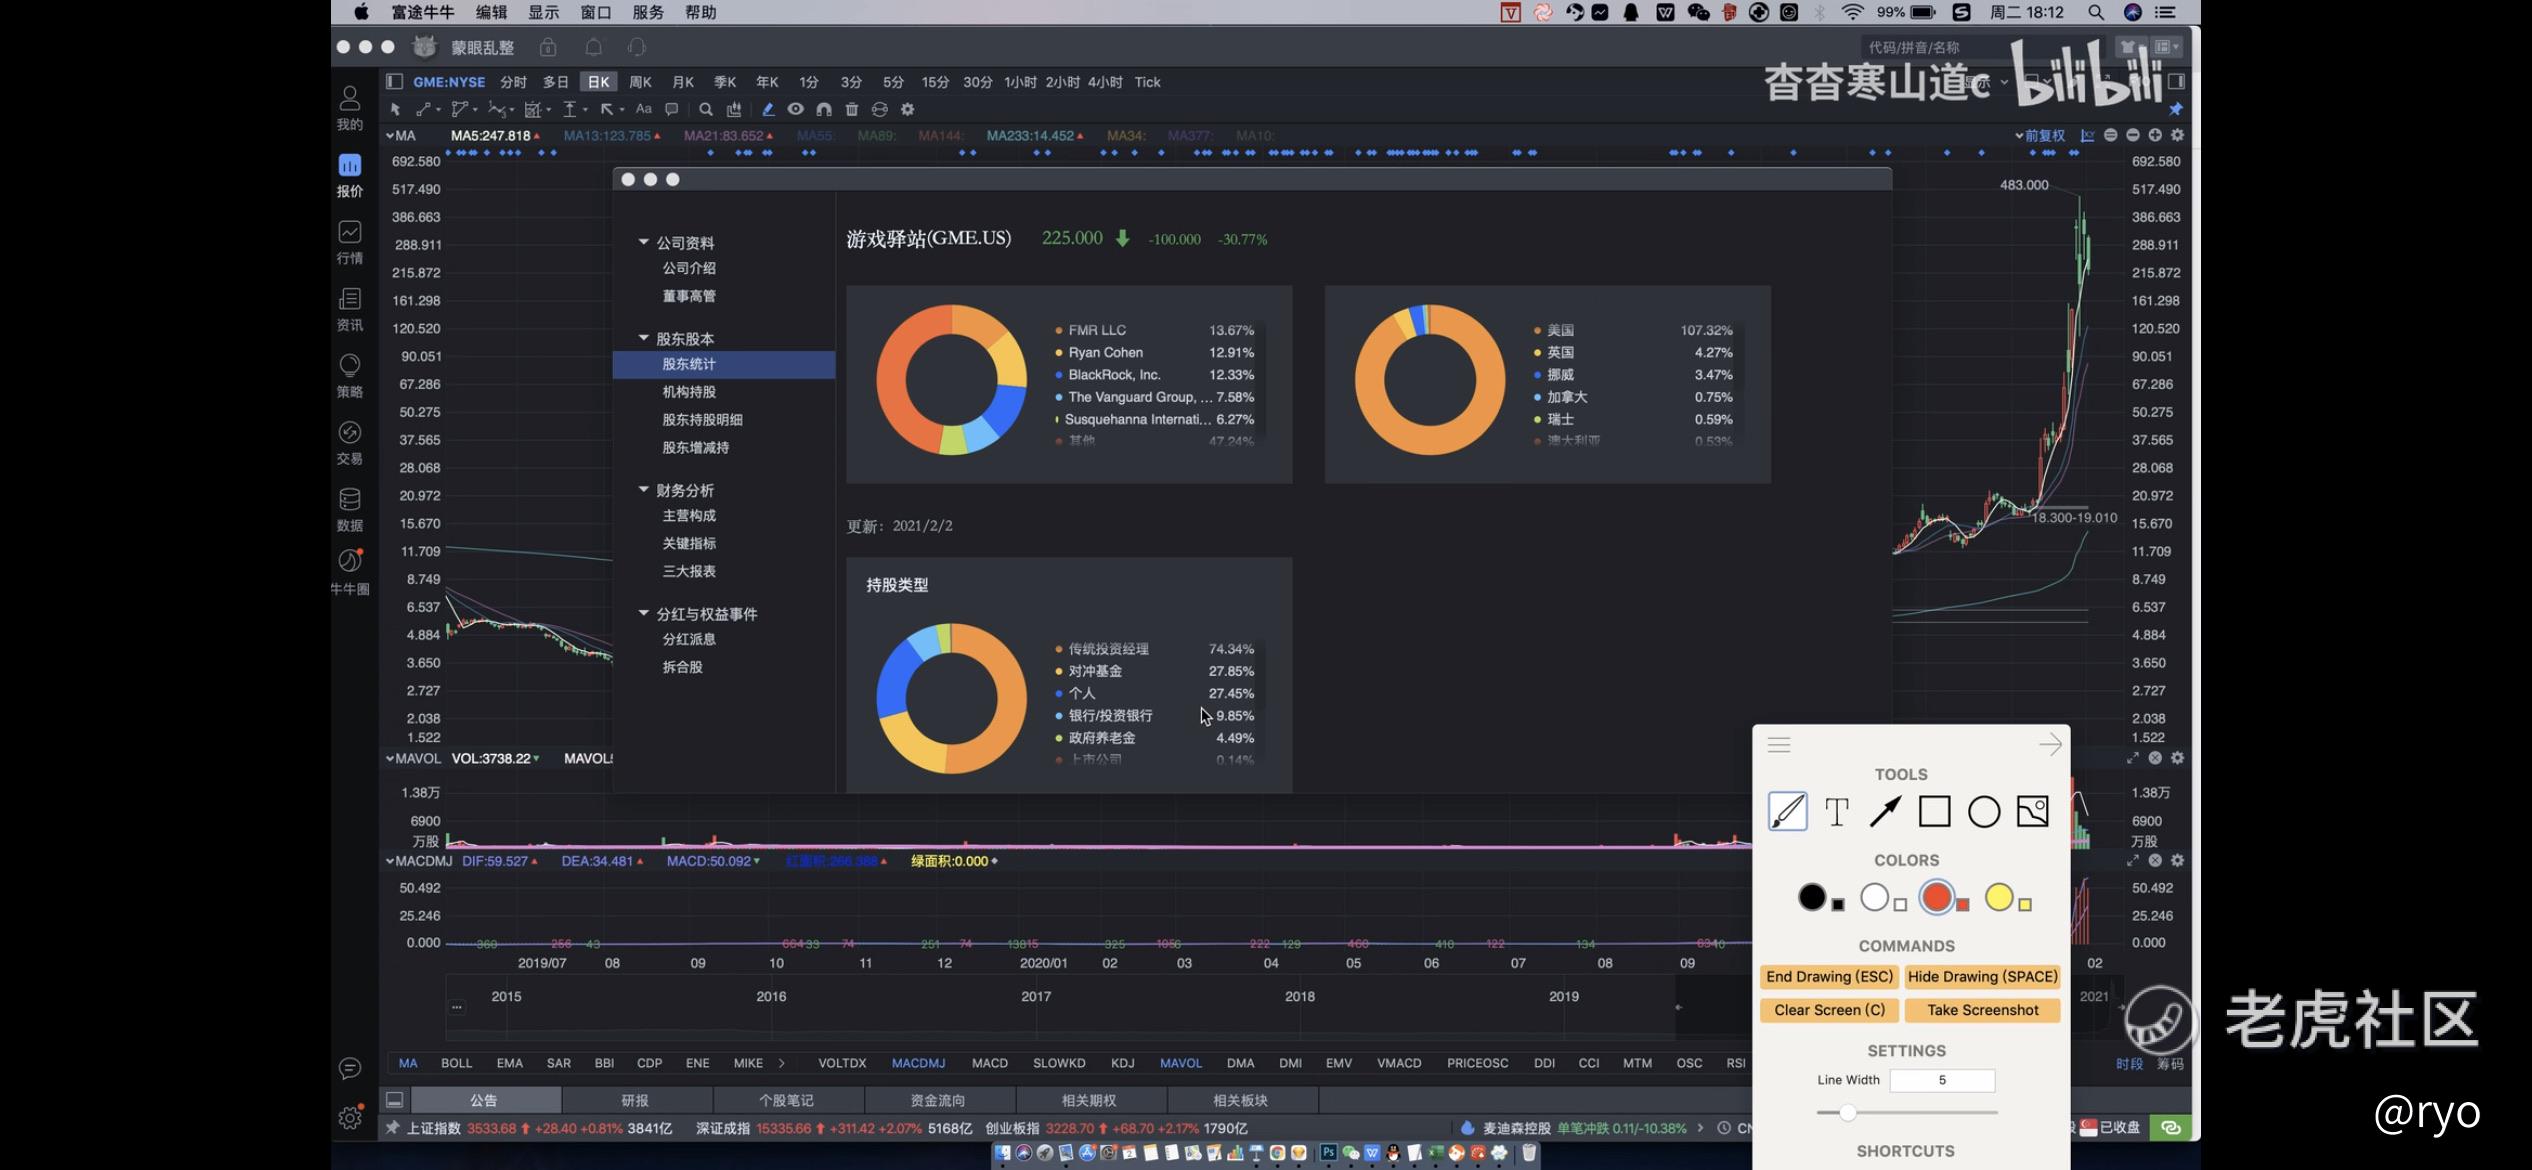Toggle the blue pencil drawing mode
Image resolution: width=2532 pixels, height=1170 pixels.
[768, 109]
